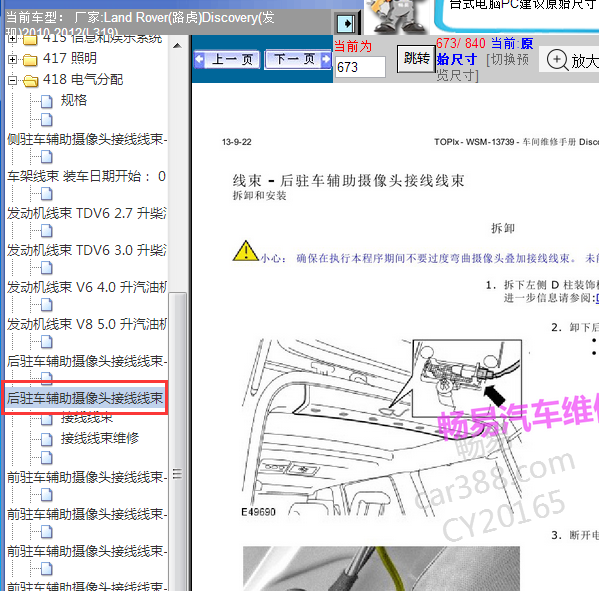Viewport: 599px width, 591px height.
Task: Open 侧驻车辅助摄像头接线线束 entry
Action: (x=87, y=139)
